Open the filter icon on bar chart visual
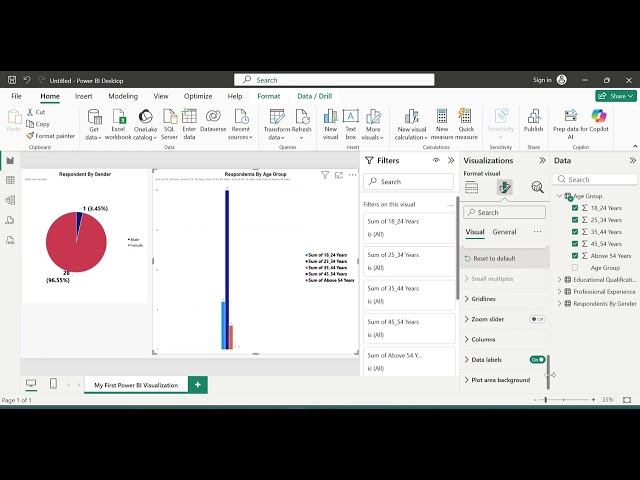Screen dimensions: 640x480 (x=325, y=175)
